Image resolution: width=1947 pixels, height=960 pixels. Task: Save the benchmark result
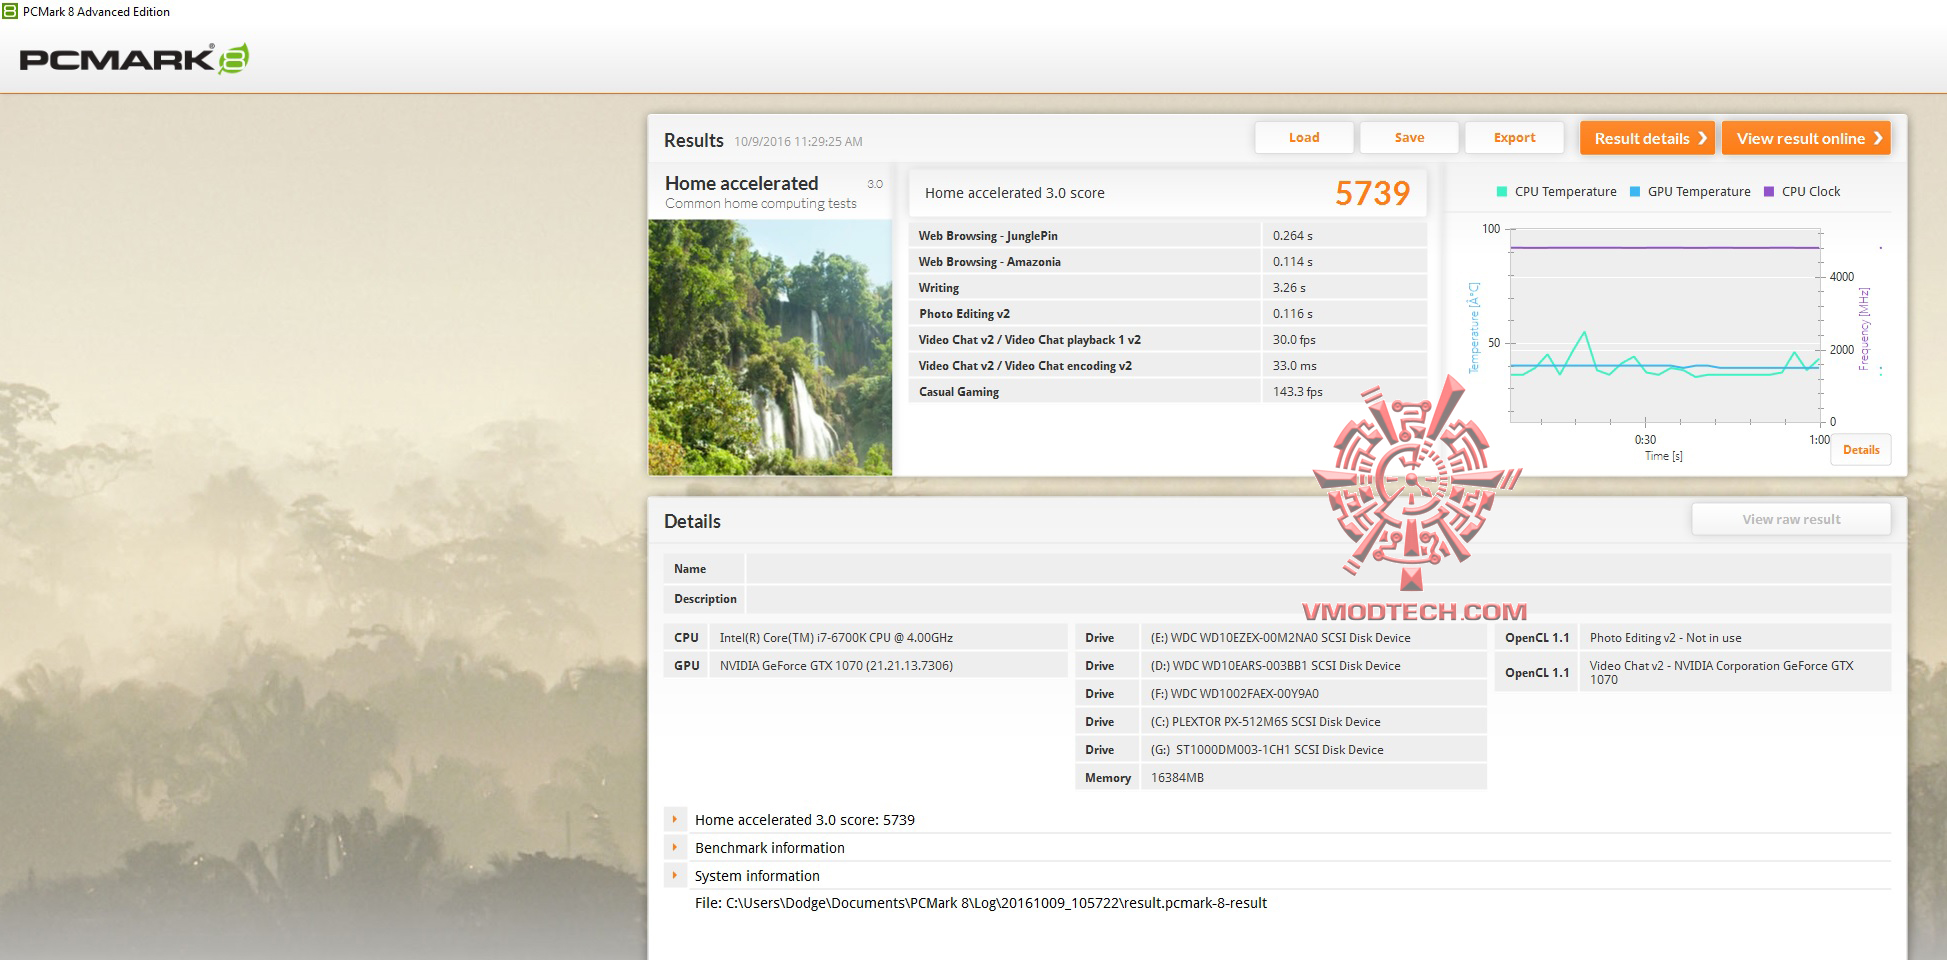(1409, 138)
